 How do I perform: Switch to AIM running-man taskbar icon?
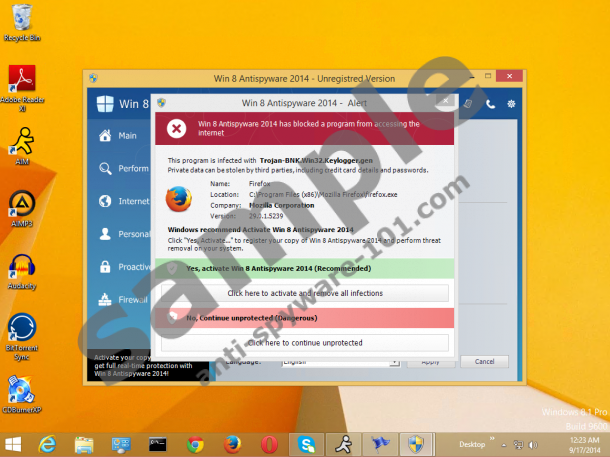[343, 444]
